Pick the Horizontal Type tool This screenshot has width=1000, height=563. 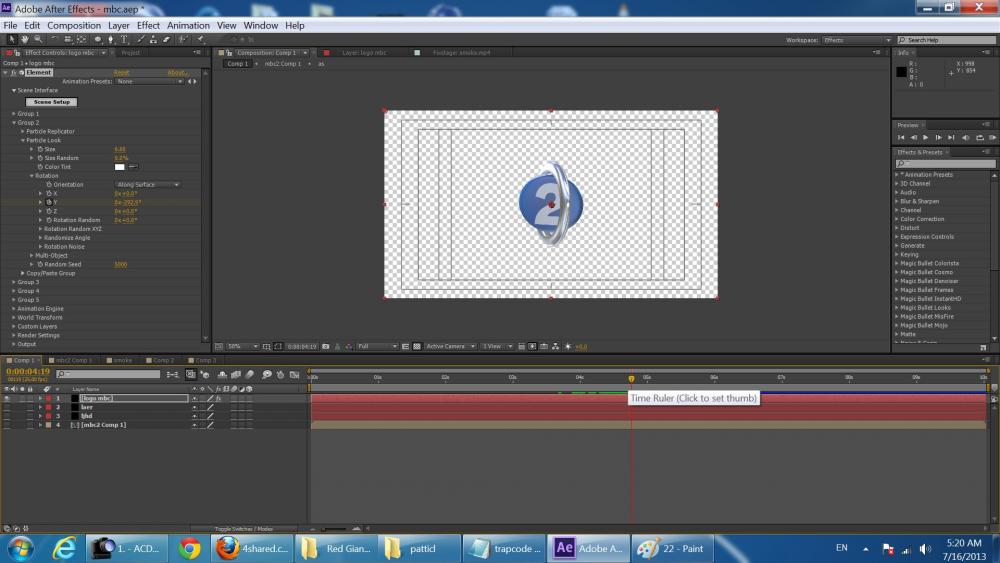click(124, 40)
